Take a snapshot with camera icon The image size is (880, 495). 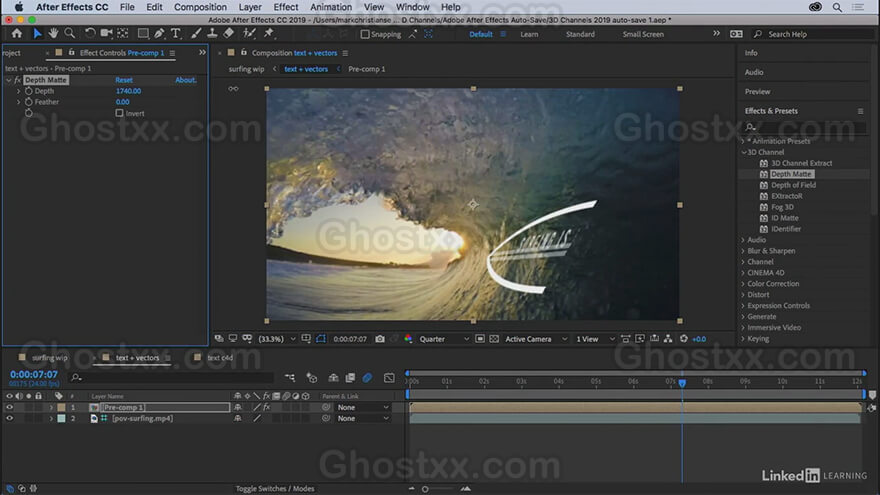[380, 339]
